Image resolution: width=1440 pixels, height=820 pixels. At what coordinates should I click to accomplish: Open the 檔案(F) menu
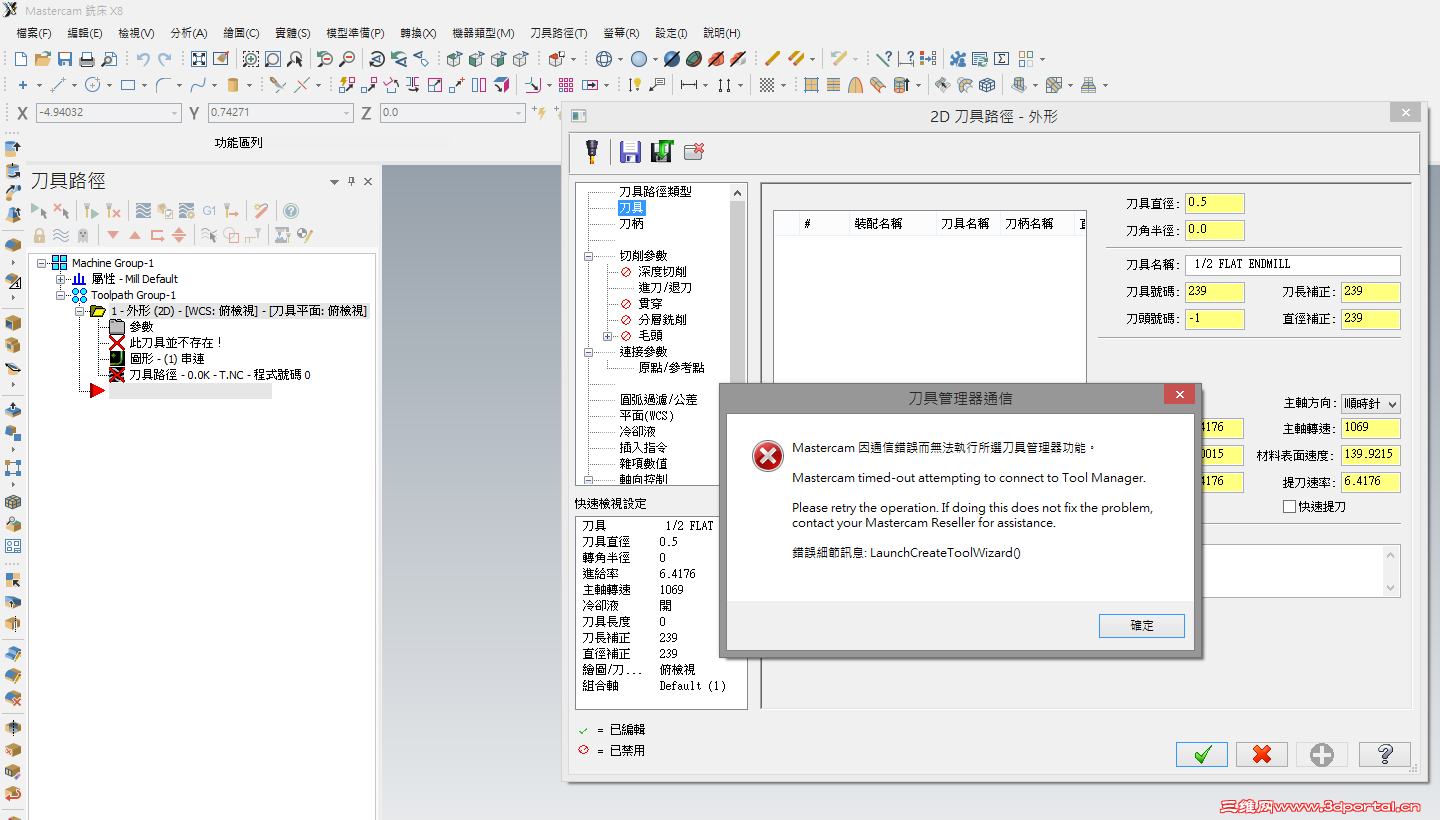coord(35,33)
